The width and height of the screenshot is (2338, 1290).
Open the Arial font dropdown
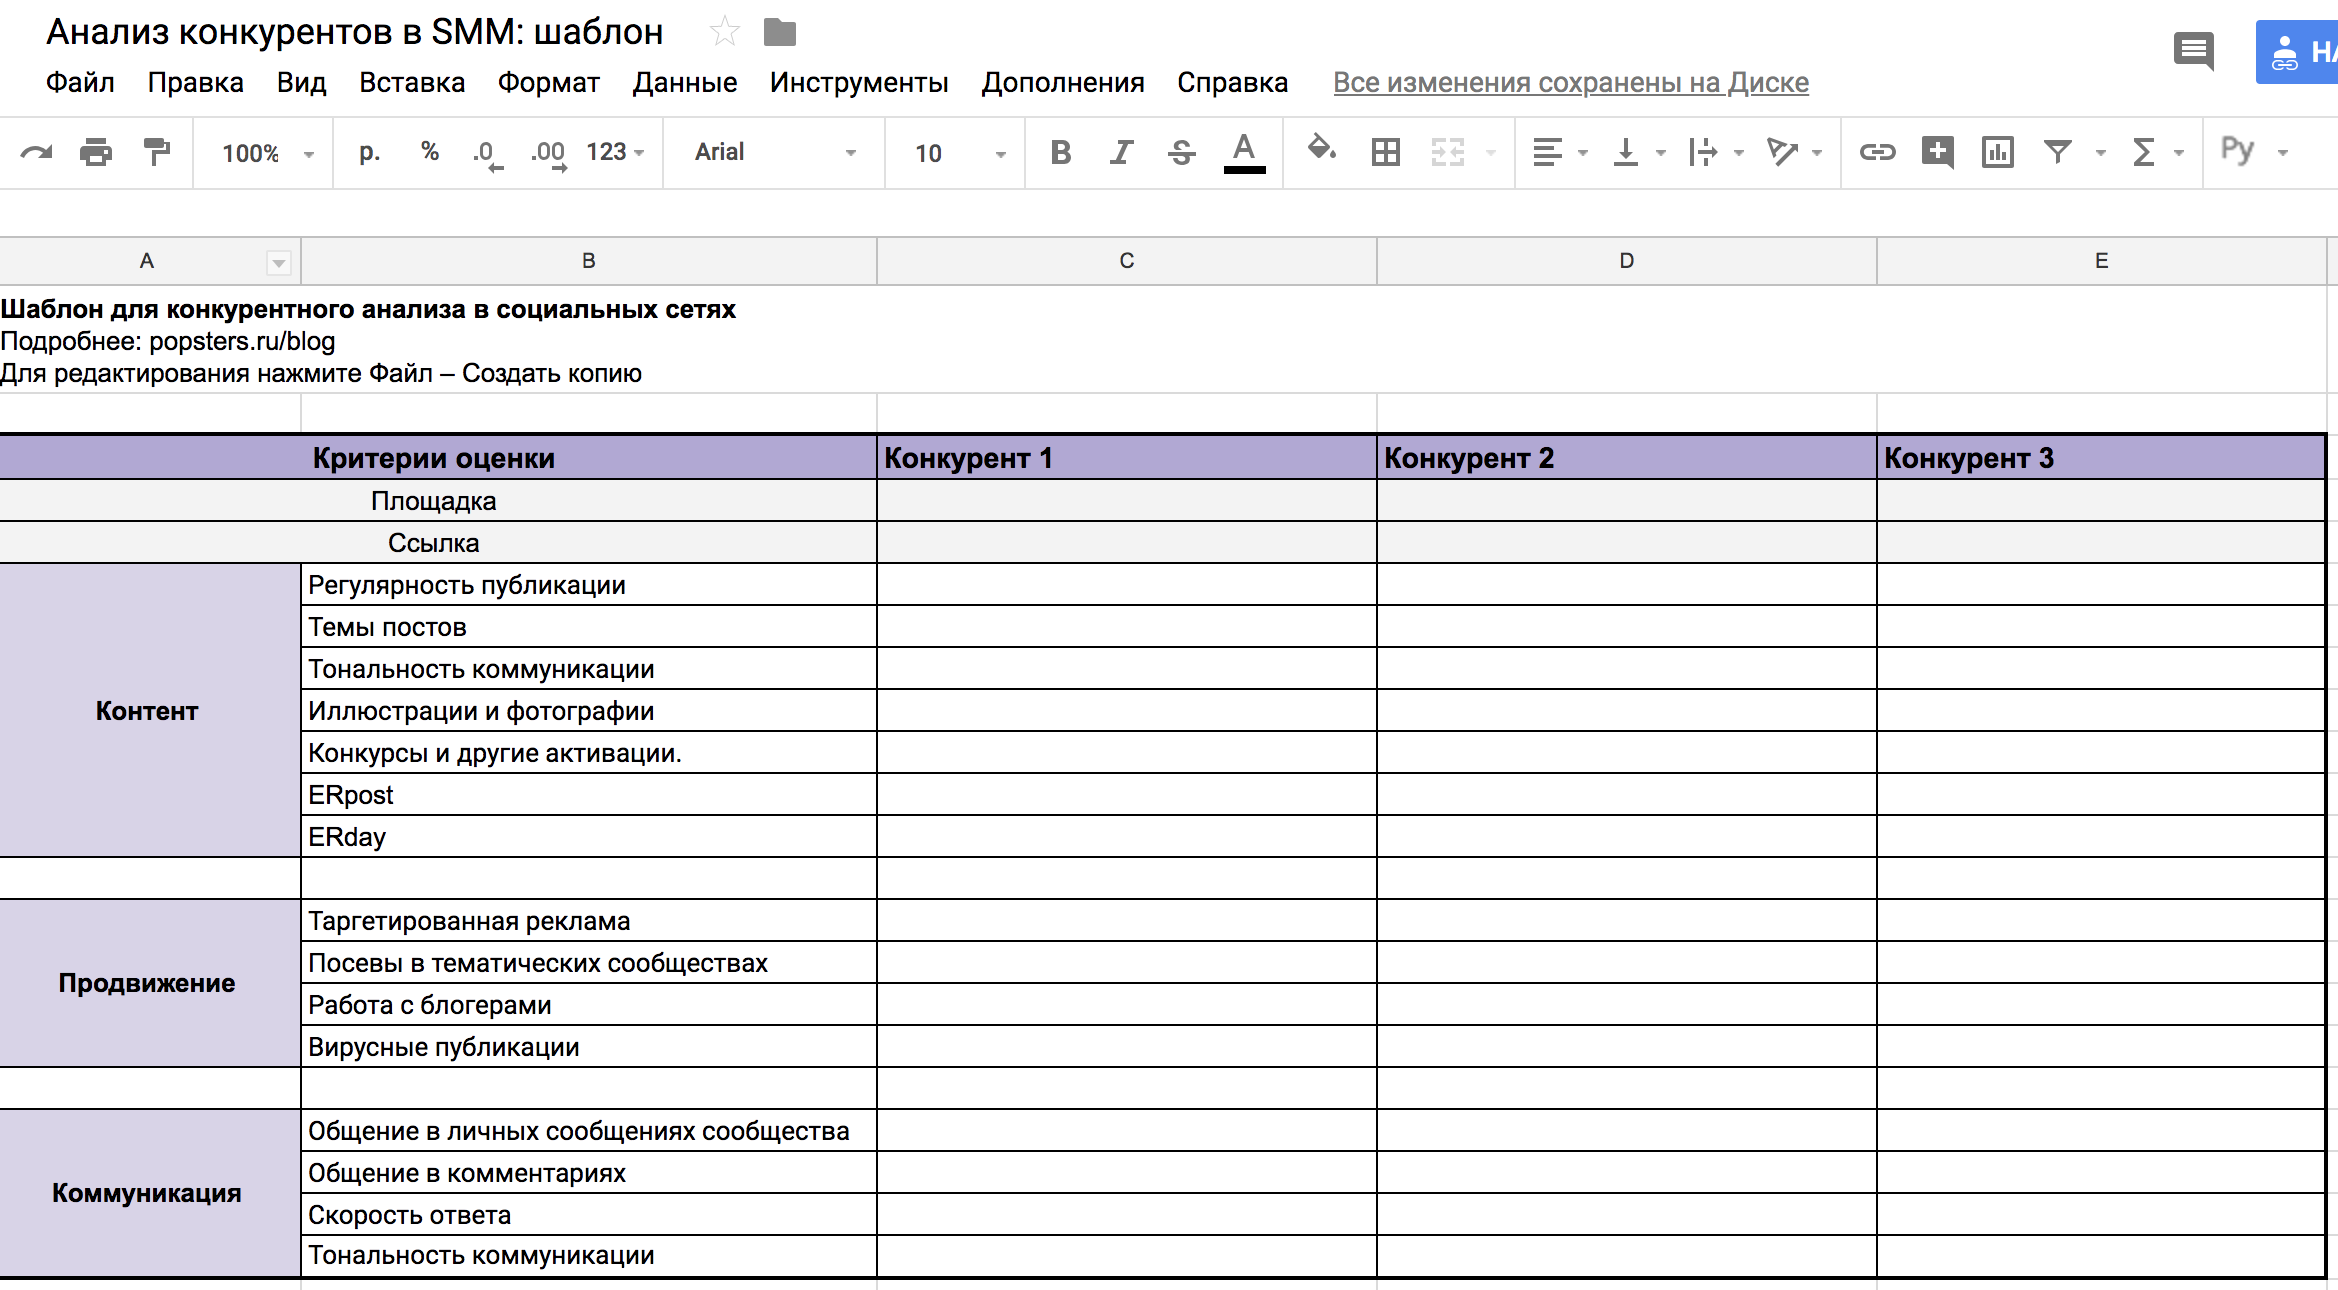pyautogui.click(x=776, y=152)
